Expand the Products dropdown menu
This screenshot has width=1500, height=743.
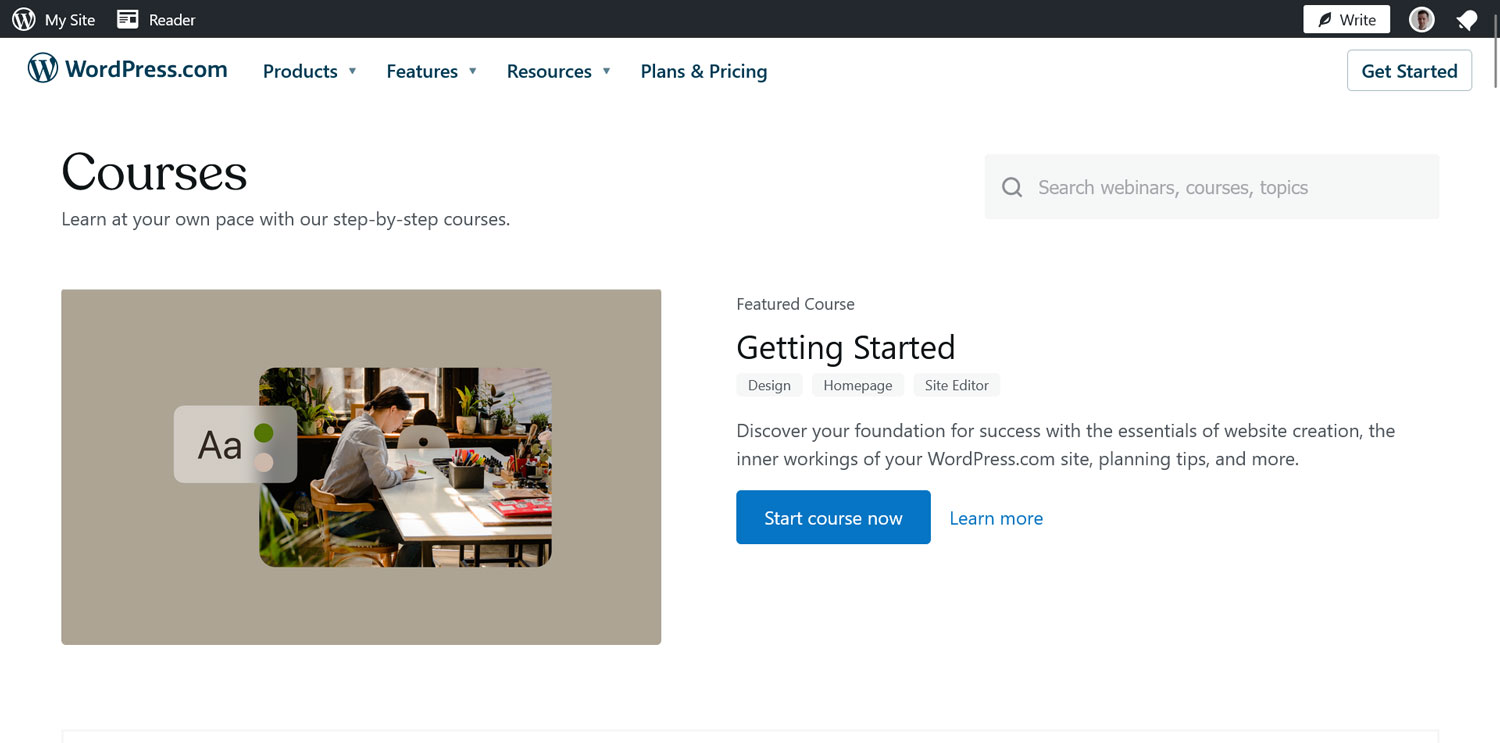tap(309, 71)
